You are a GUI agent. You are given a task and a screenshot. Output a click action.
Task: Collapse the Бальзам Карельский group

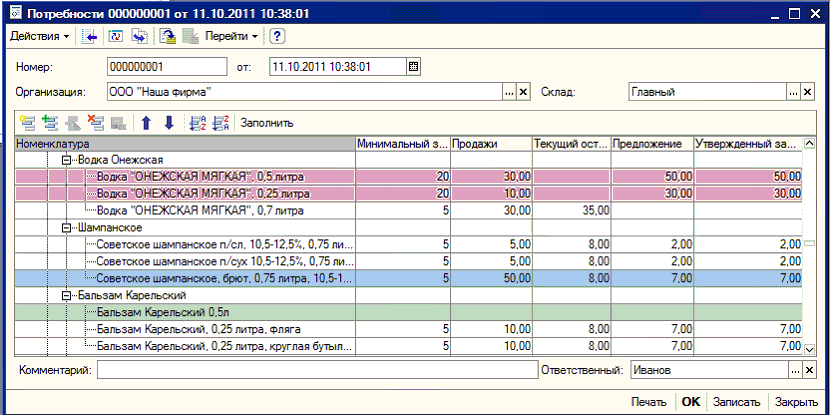(x=66, y=295)
